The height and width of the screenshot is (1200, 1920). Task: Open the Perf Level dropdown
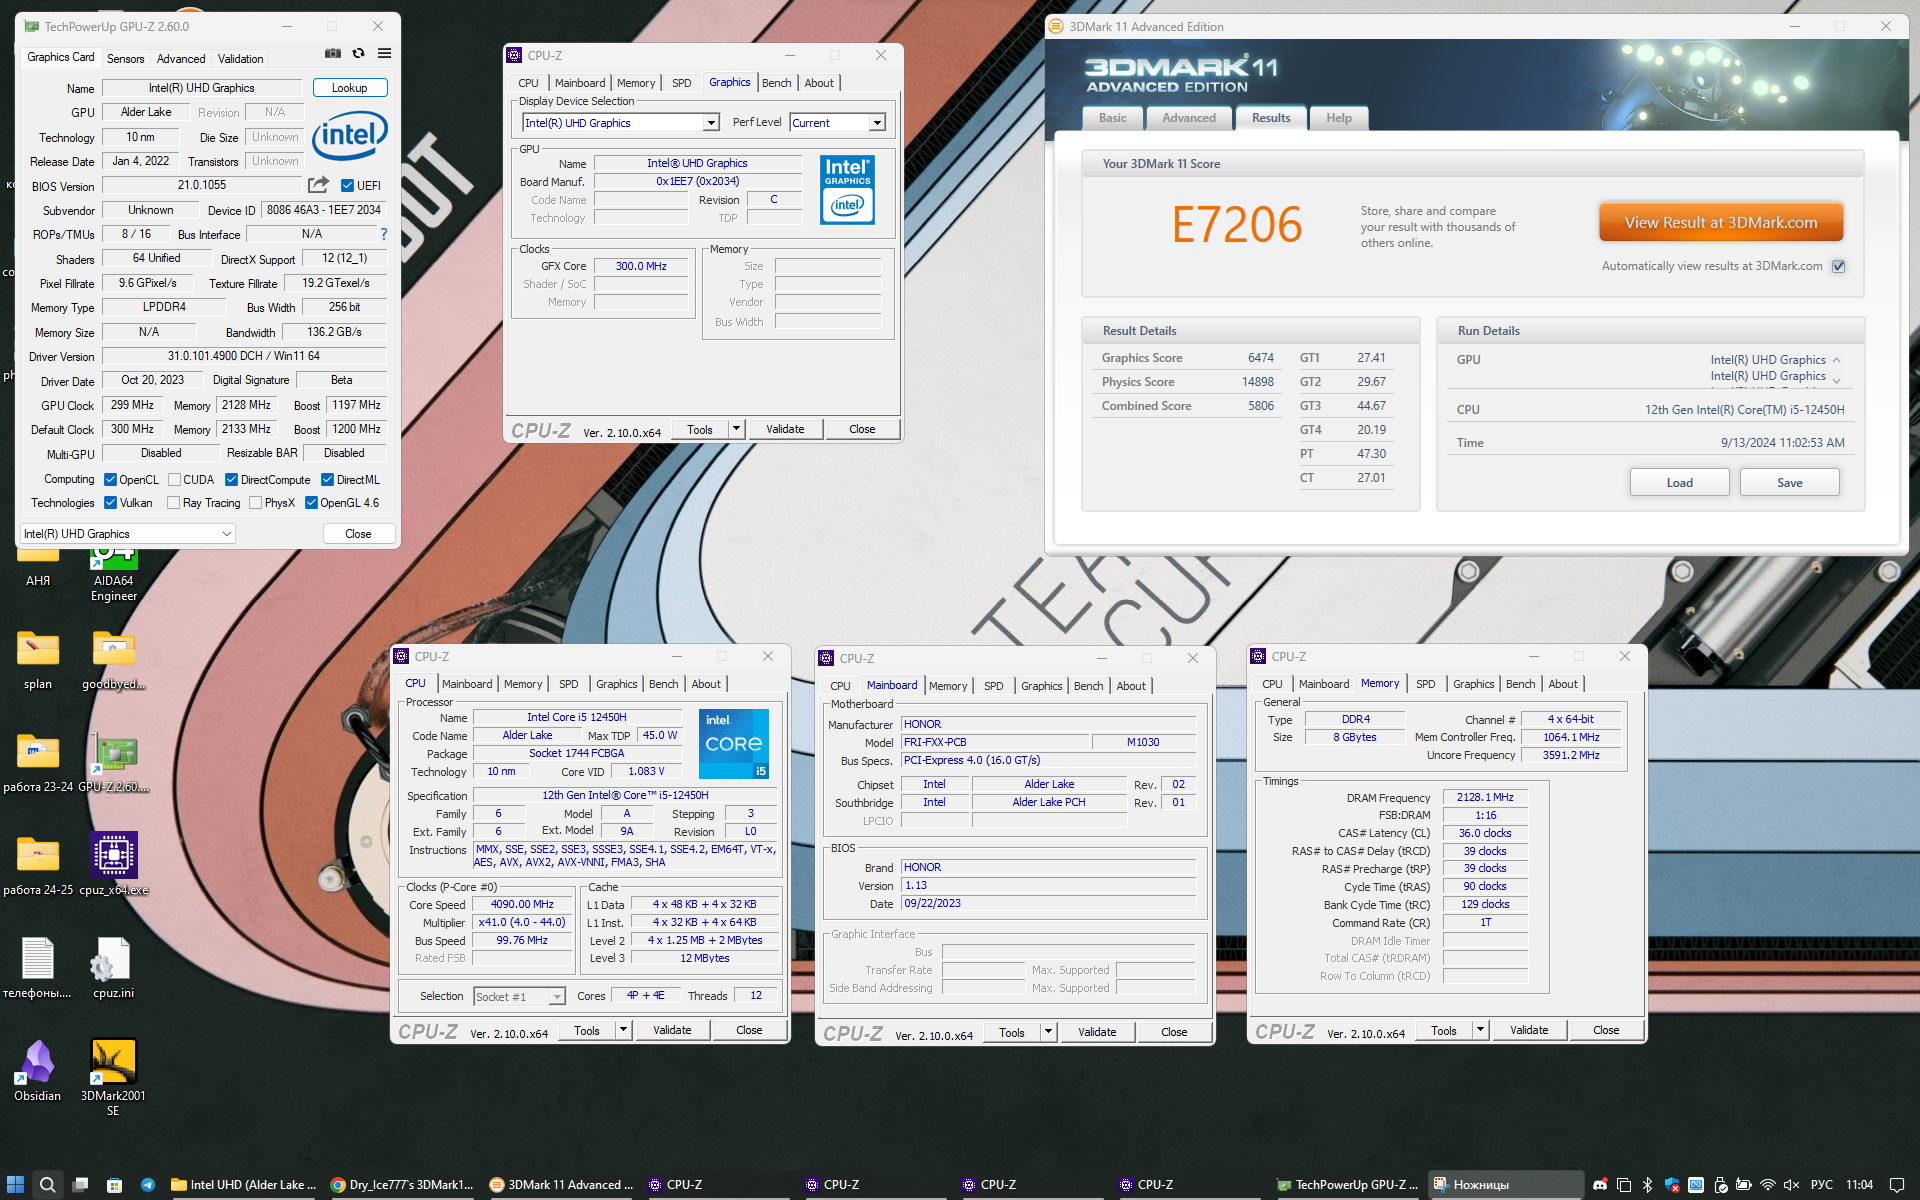point(838,123)
